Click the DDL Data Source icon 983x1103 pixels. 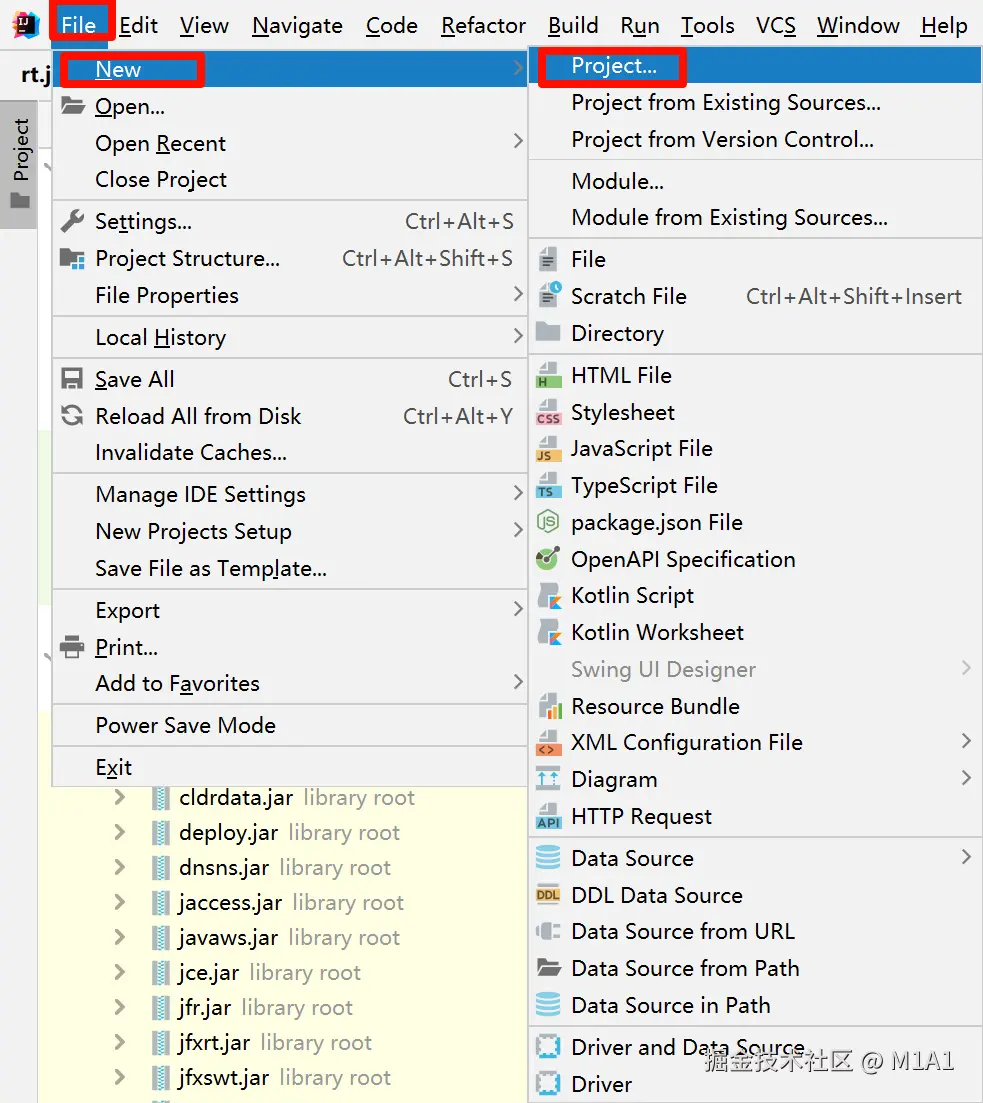(548, 895)
